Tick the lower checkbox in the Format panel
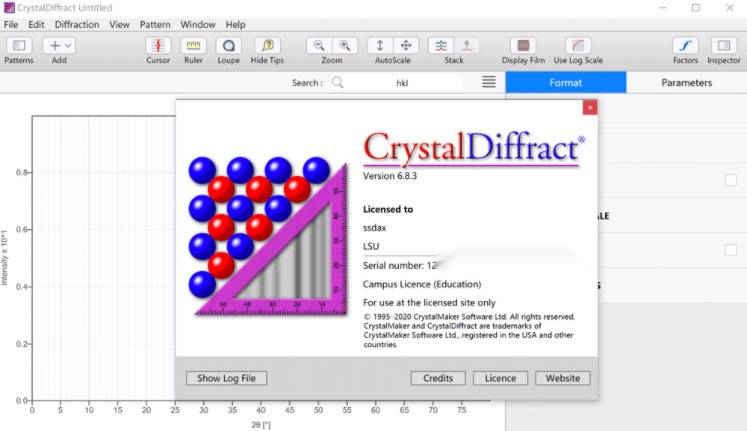The image size is (747, 431). point(731,250)
